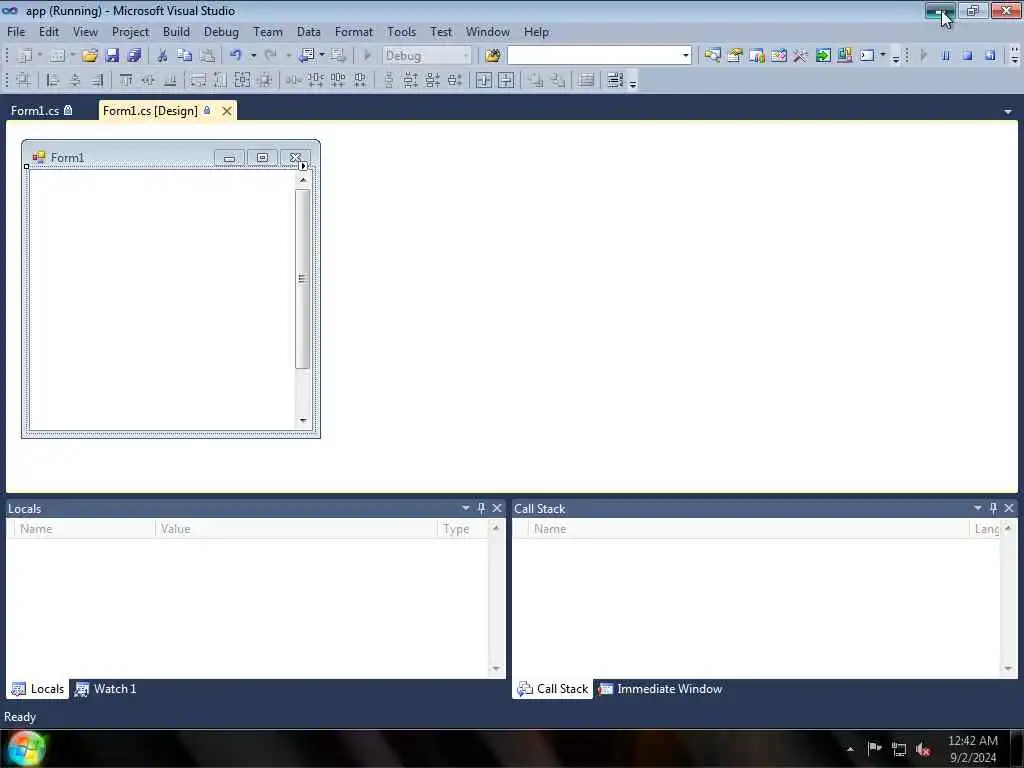Open Layout toolbar options overflow arrow
The width and height of the screenshot is (1024, 768).
click(x=633, y=83)
